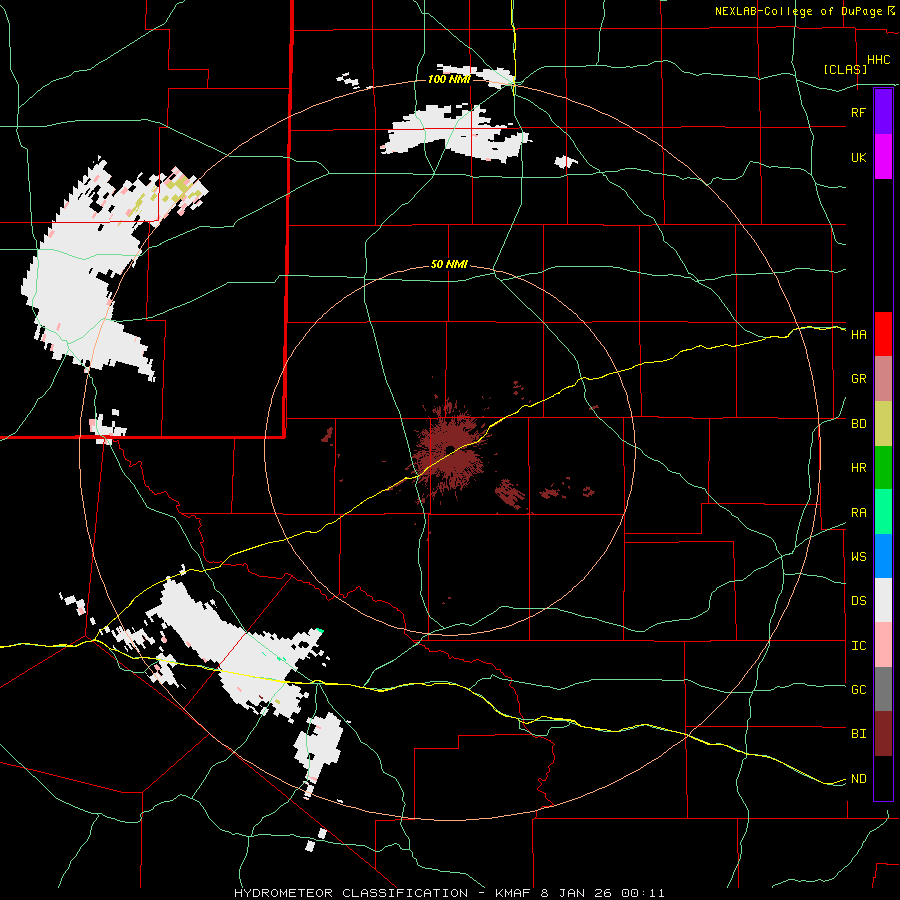Click the dark green HR heavy rain swatch

883,468
